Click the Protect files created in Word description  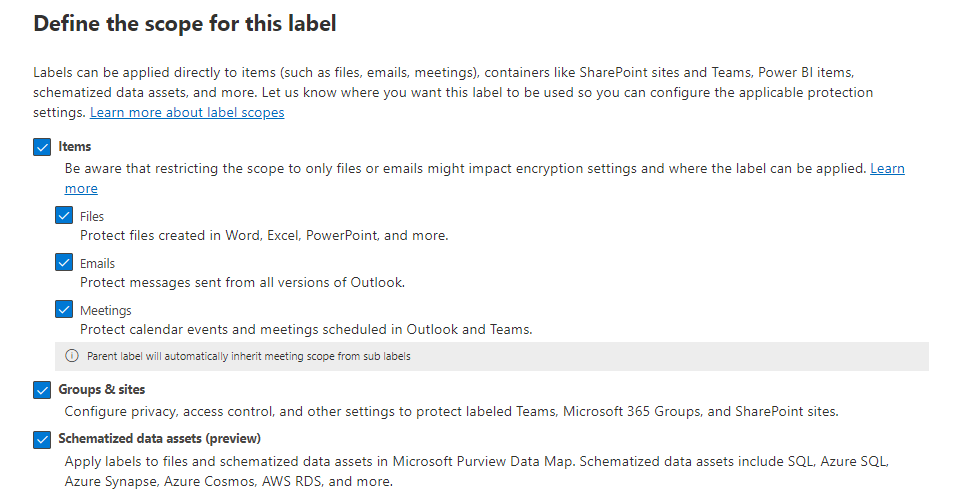[x=264, y=236]
